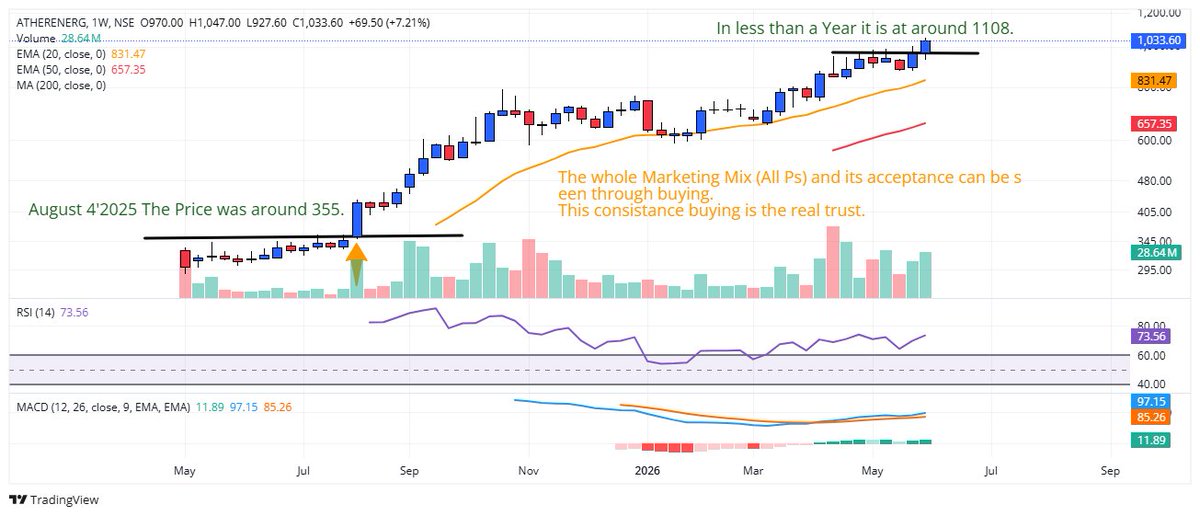Click the 480.00 price scale value
1200x516 pixels.
point(1157,181)
